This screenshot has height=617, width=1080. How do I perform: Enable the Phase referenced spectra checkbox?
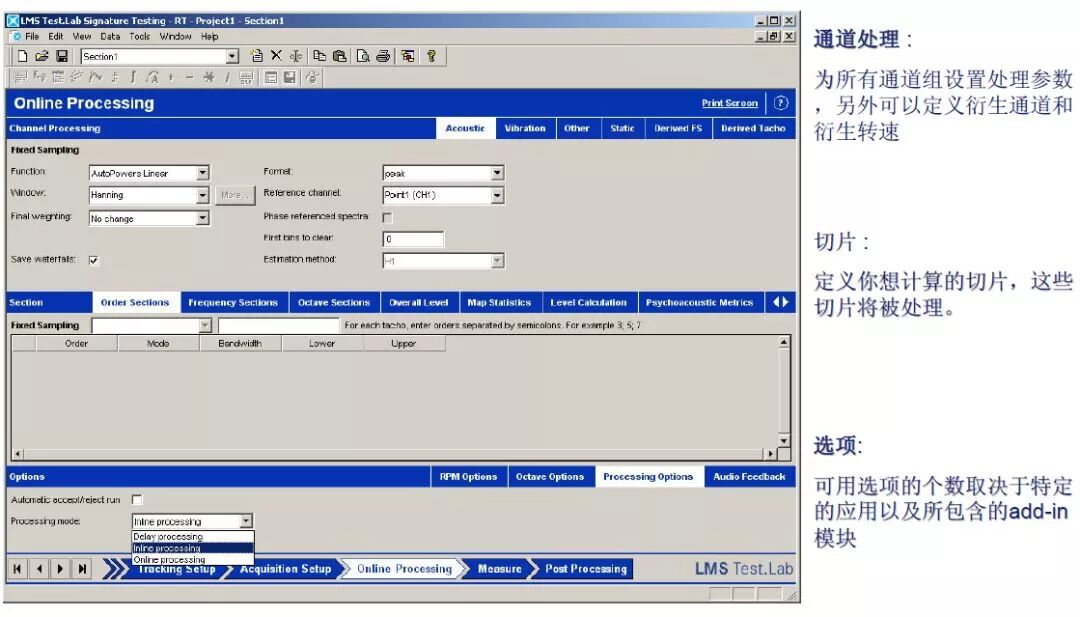tap(387, 218)
